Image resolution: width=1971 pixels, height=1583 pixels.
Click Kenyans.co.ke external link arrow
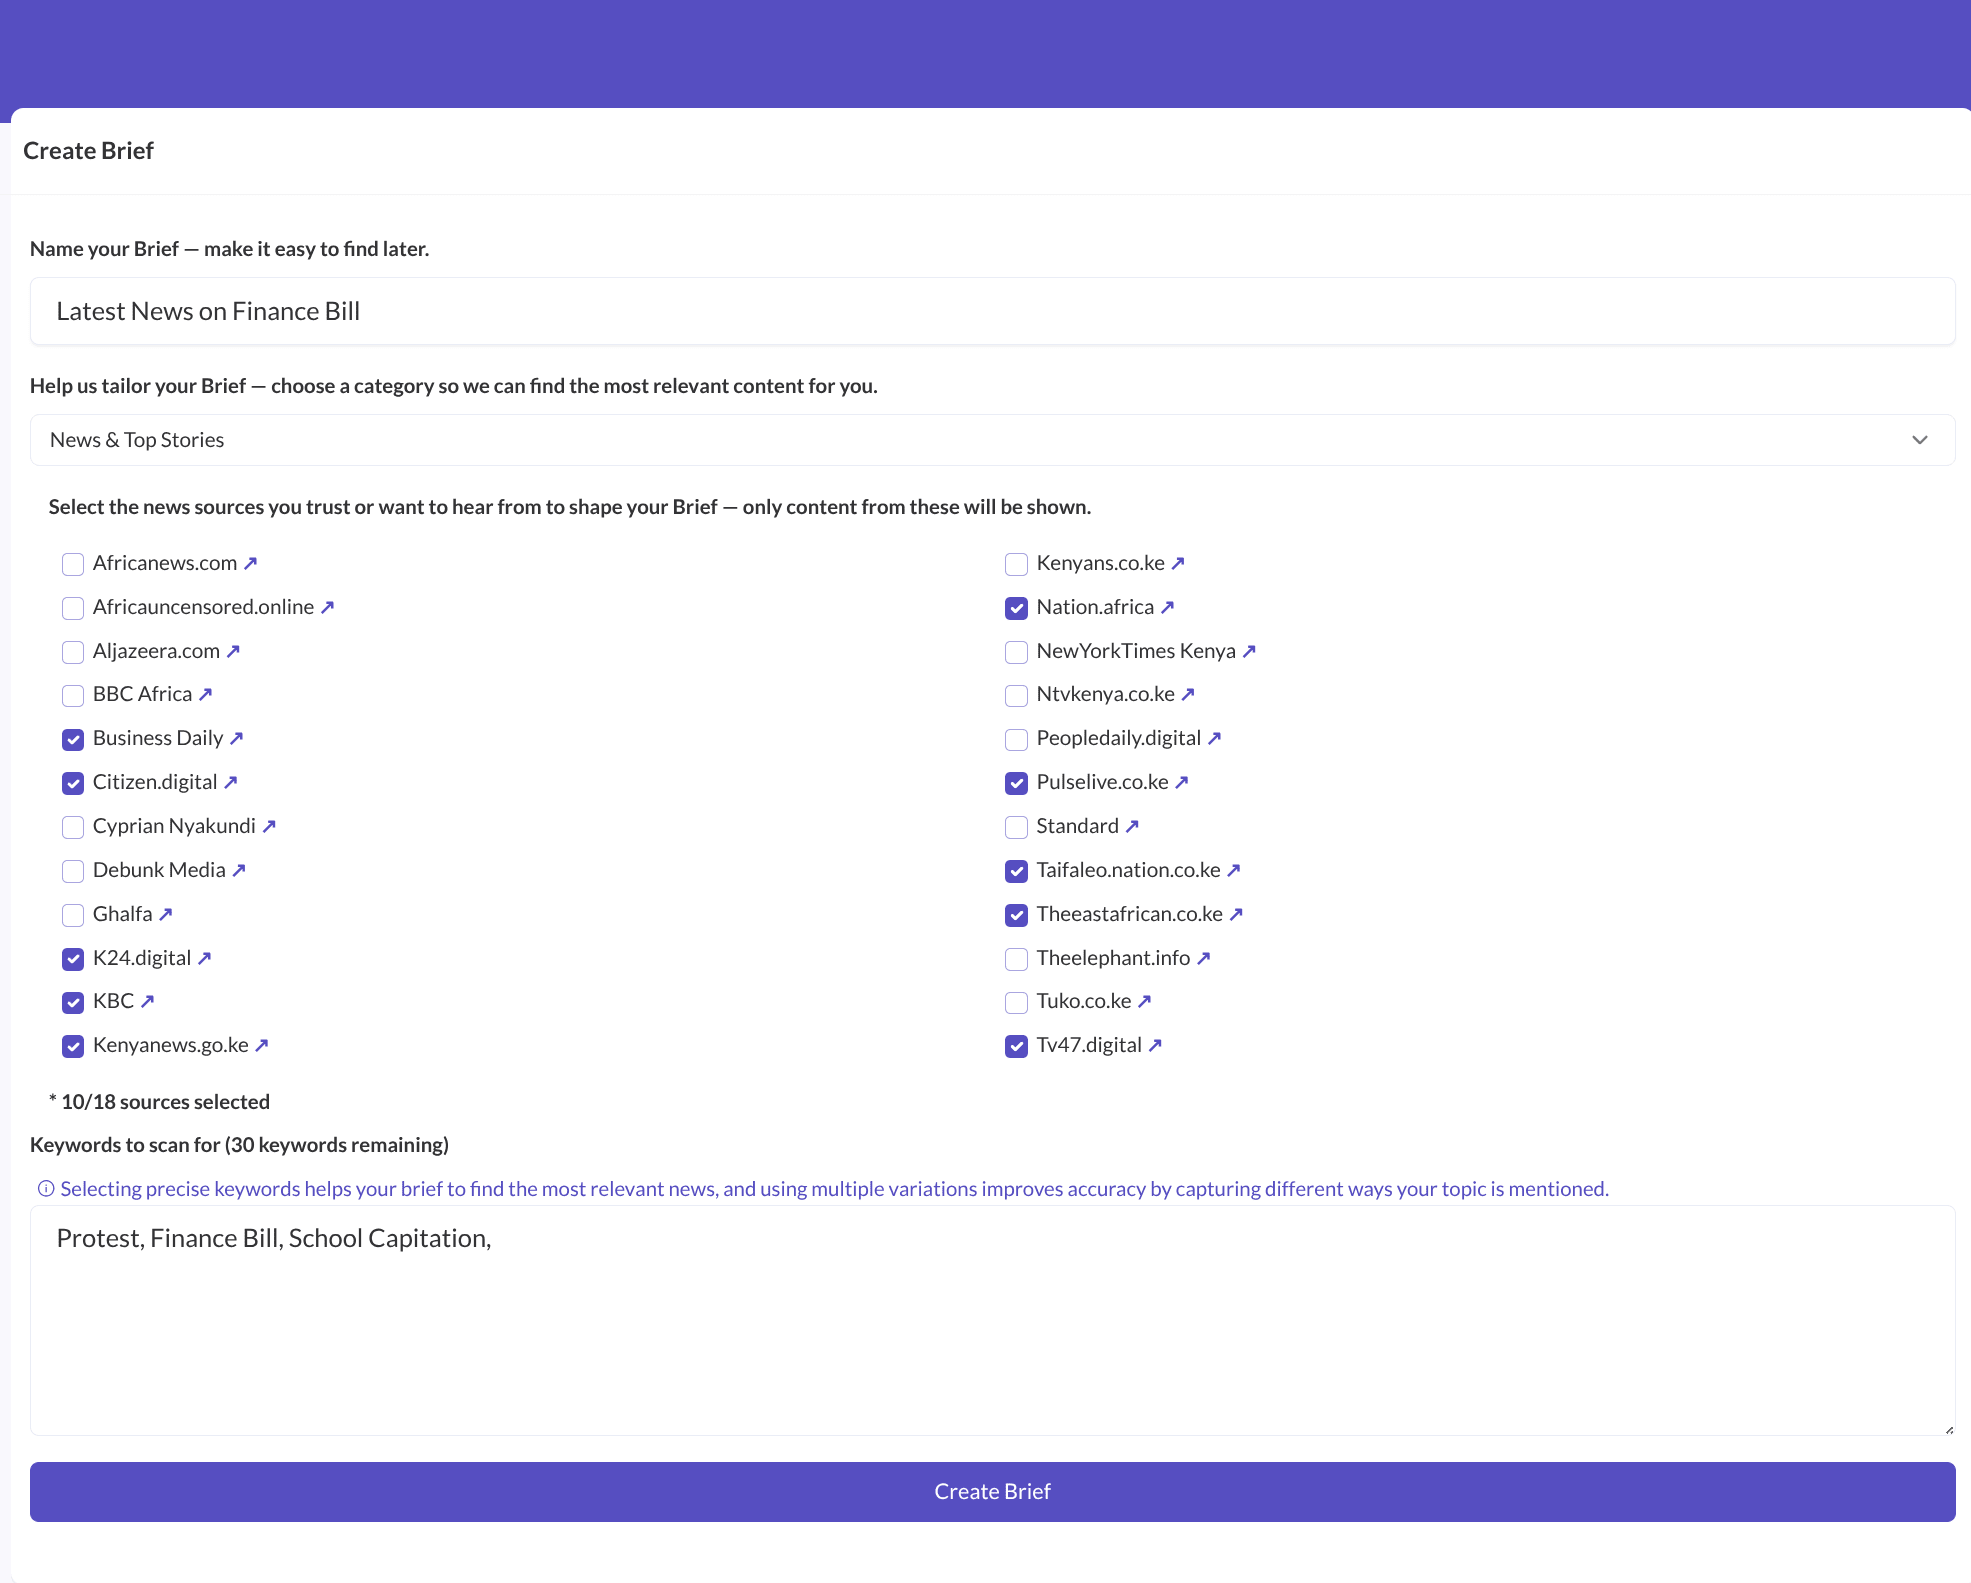(x=1178, y=563)
